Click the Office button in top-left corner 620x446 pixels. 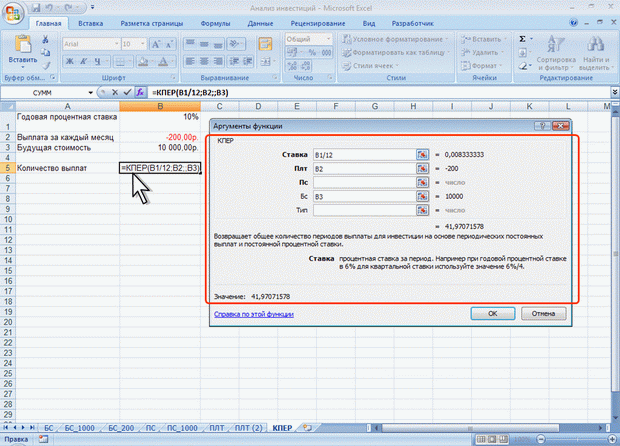(14, 12)
